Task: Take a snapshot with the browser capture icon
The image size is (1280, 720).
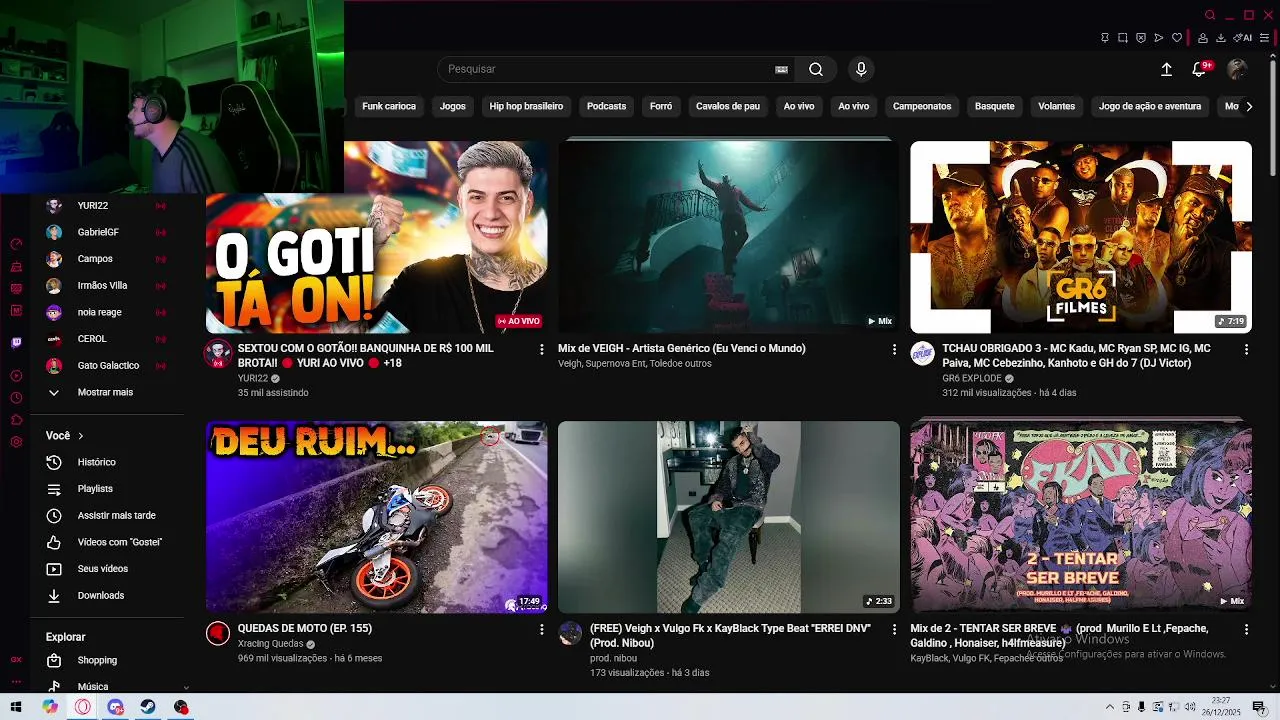Action: (1123, 38)
